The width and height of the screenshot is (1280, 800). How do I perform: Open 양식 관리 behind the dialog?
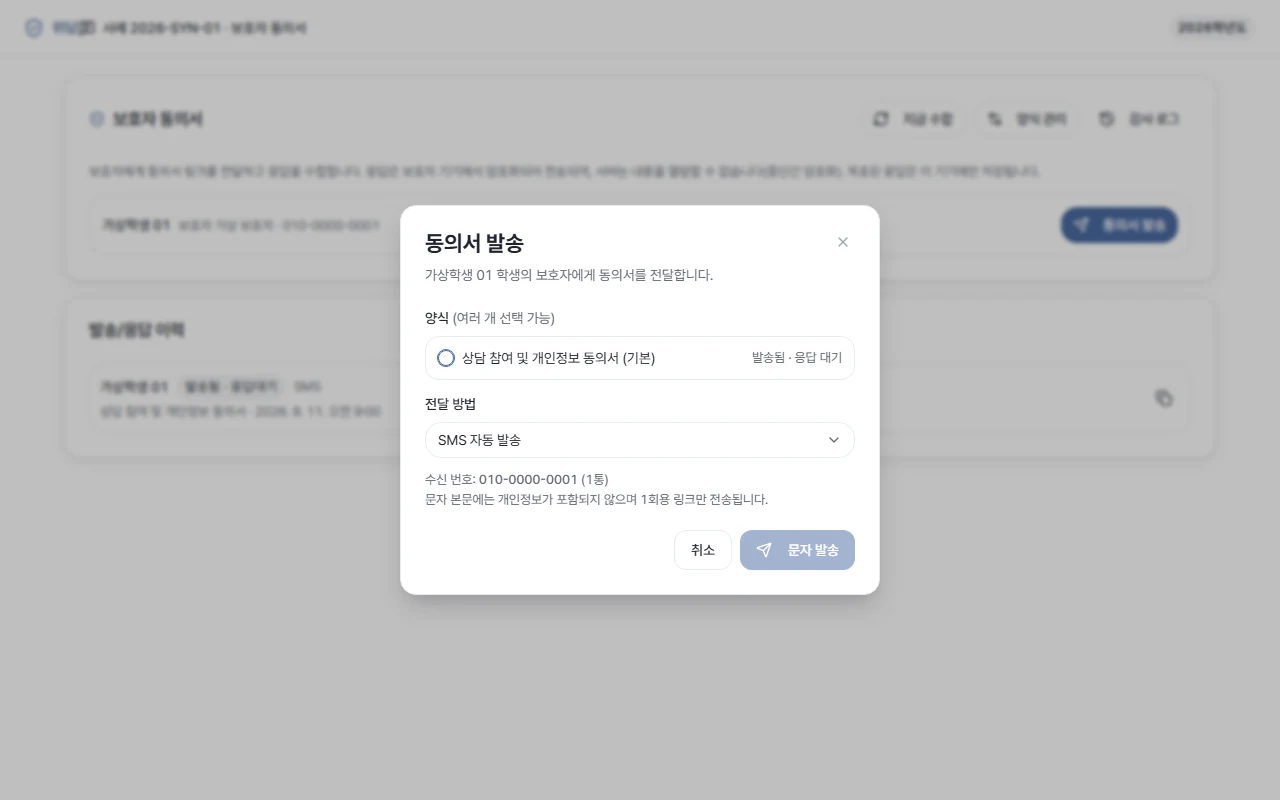1026,119
